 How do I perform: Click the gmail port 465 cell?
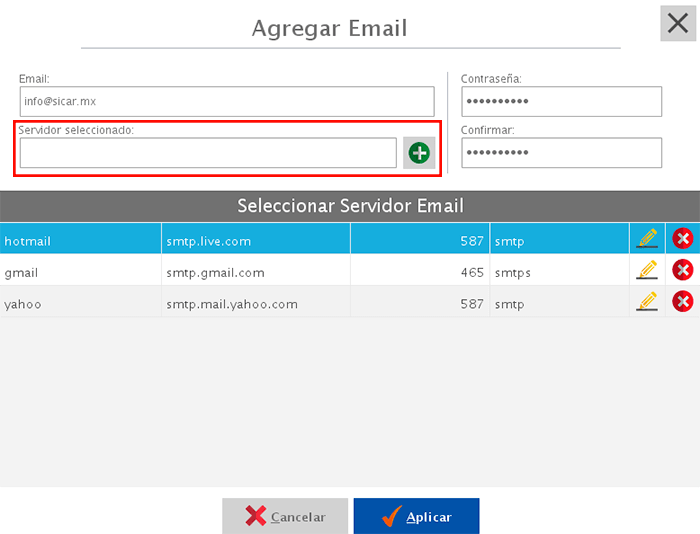pyautogui.click(x=420, y=272)
